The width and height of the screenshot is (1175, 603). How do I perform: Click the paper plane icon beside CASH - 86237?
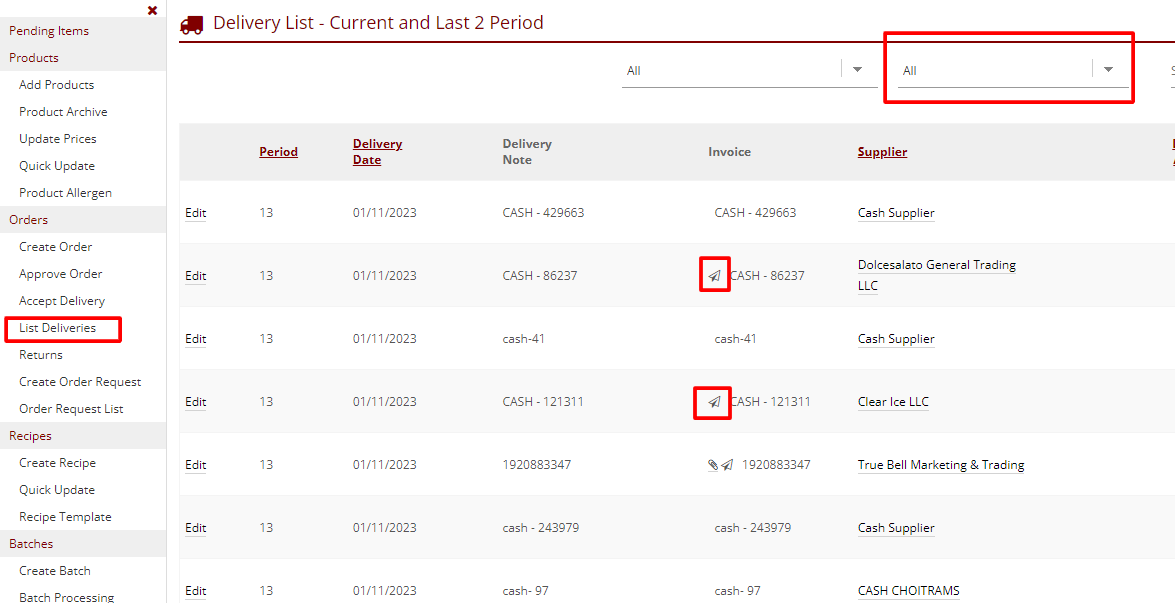pyautogui.click(x=714, y=275)
